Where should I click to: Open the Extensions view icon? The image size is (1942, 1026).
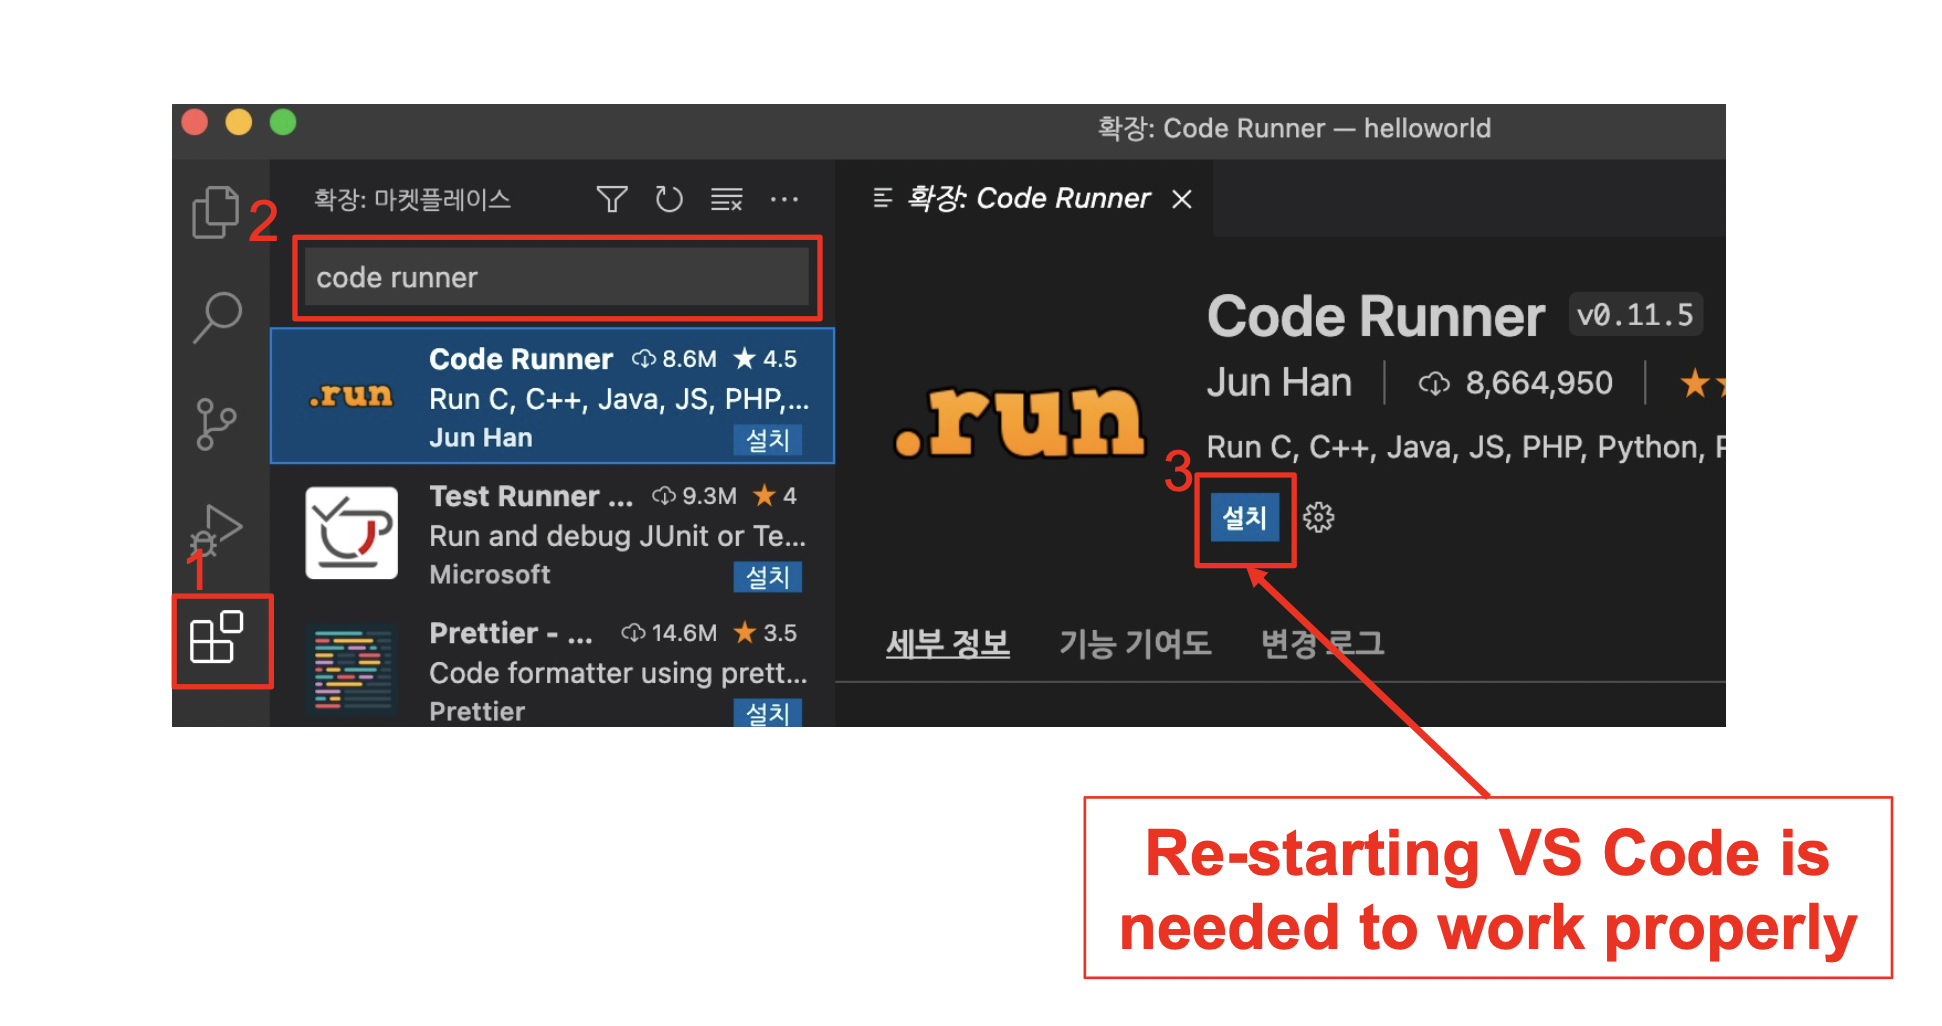tap(217, 638)
